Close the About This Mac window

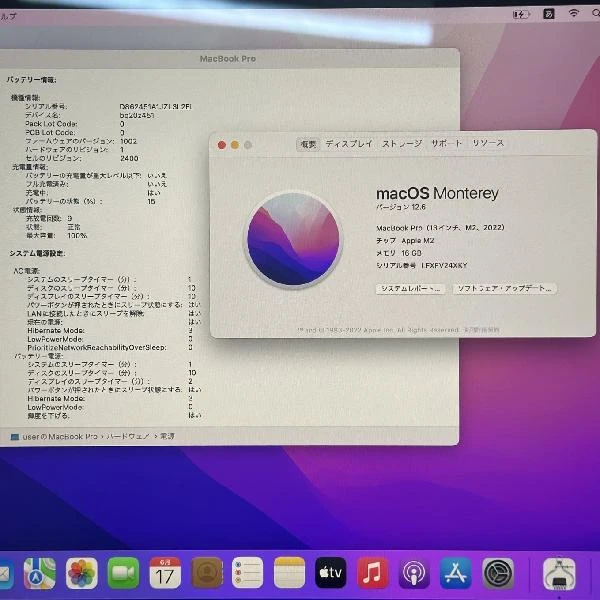pos(222,145)
